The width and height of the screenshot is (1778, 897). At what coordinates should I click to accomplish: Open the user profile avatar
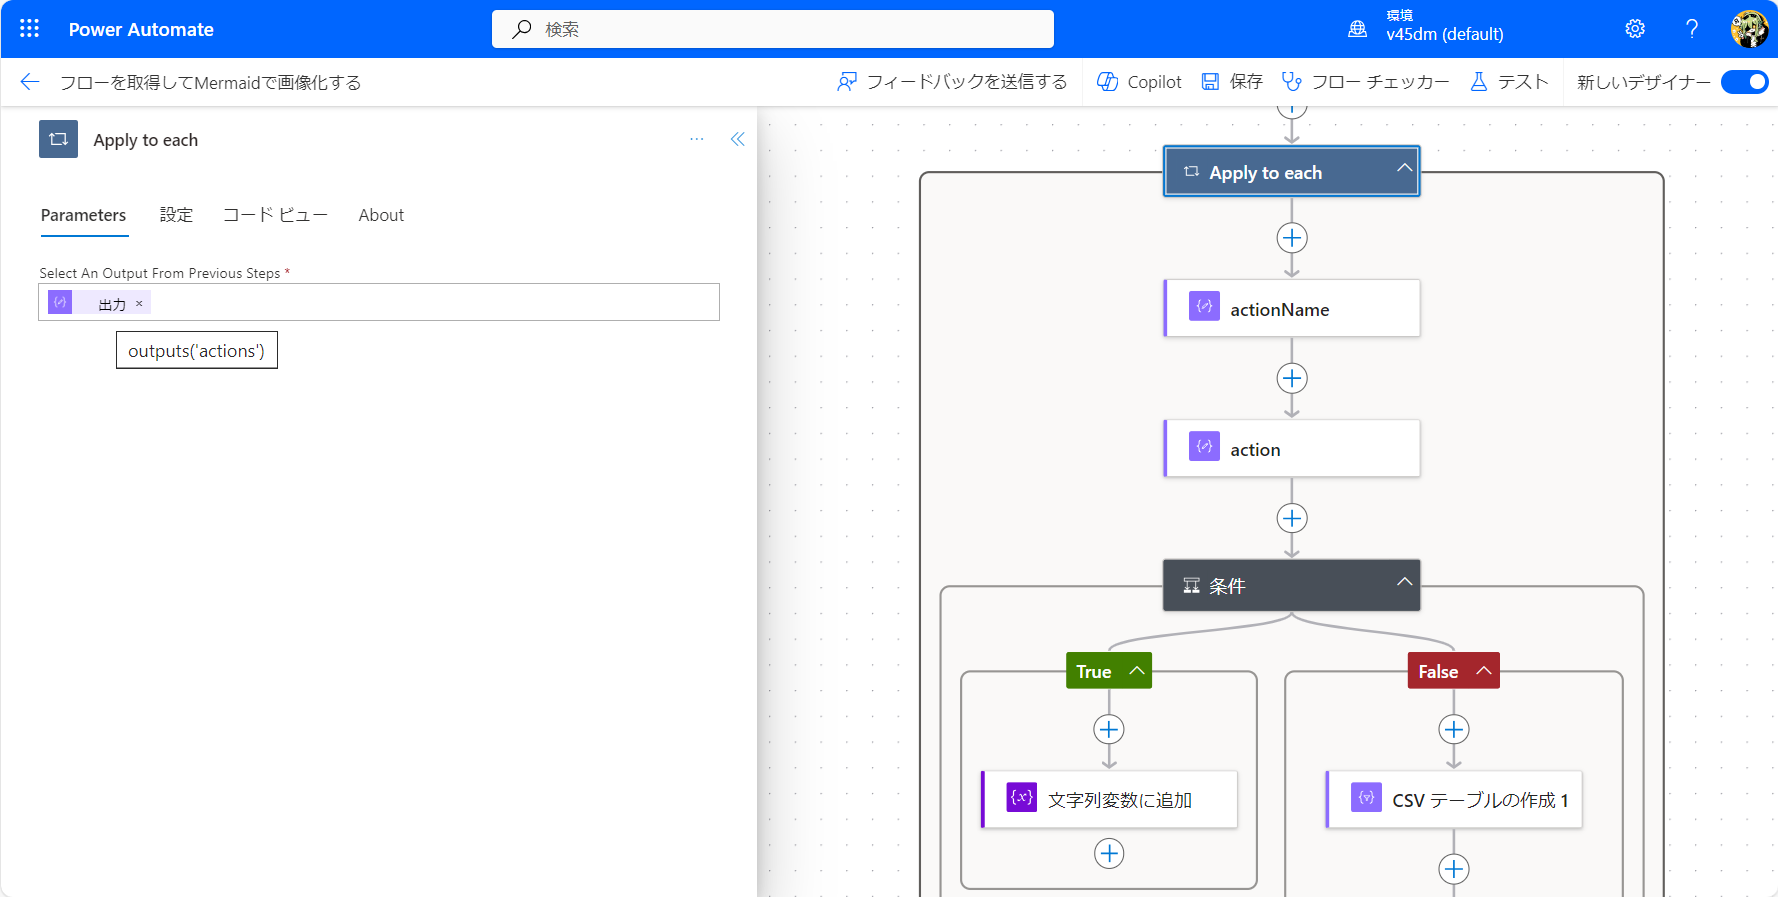1750,29
